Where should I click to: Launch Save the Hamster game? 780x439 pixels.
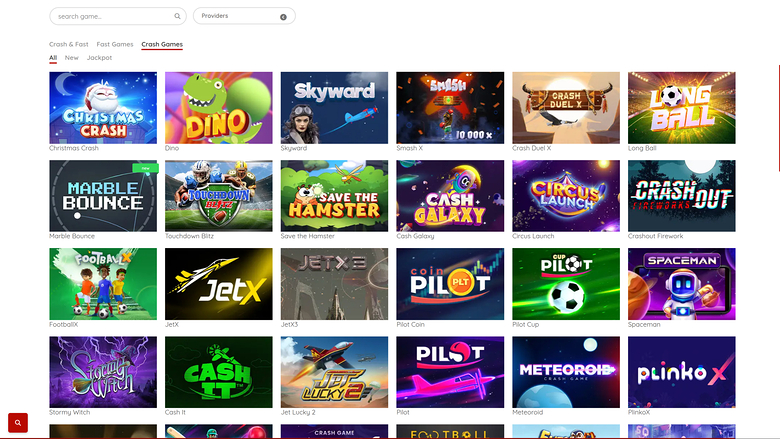[x=334, y=196]
